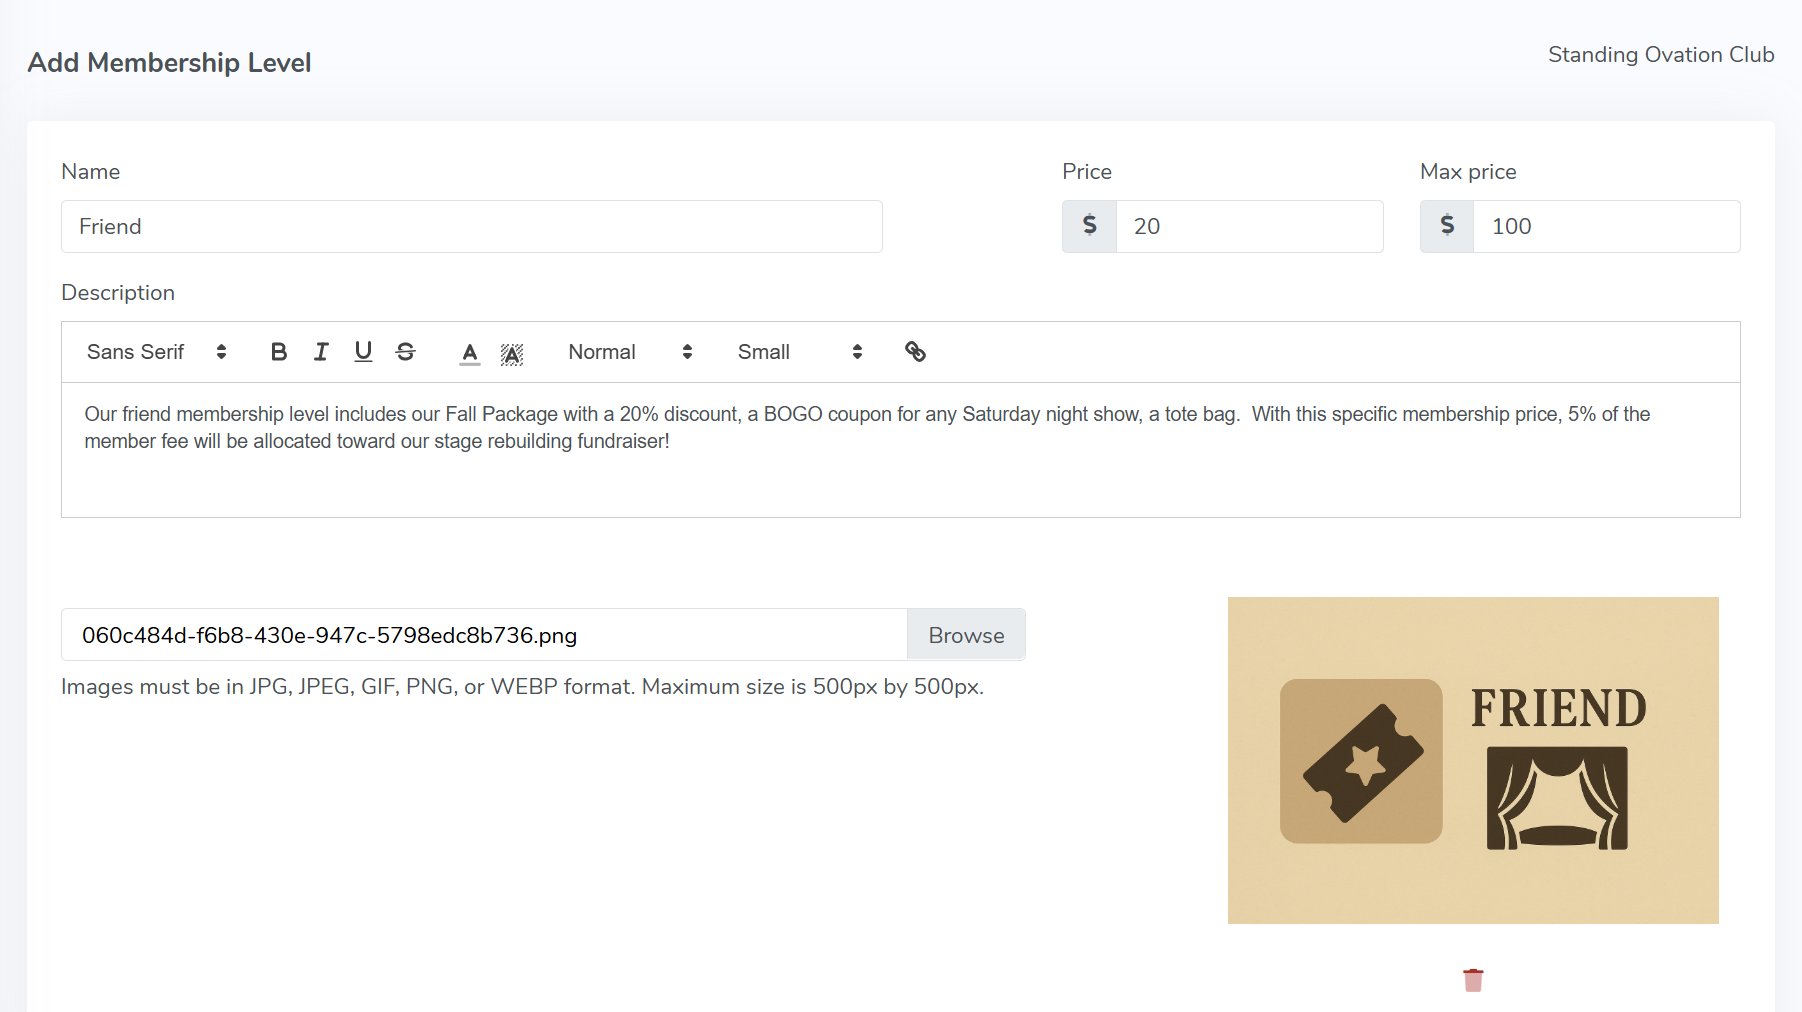Screen dimensions: 1802x1012
Task: Click the Friend membership image preview
Action: point(1473,760)
